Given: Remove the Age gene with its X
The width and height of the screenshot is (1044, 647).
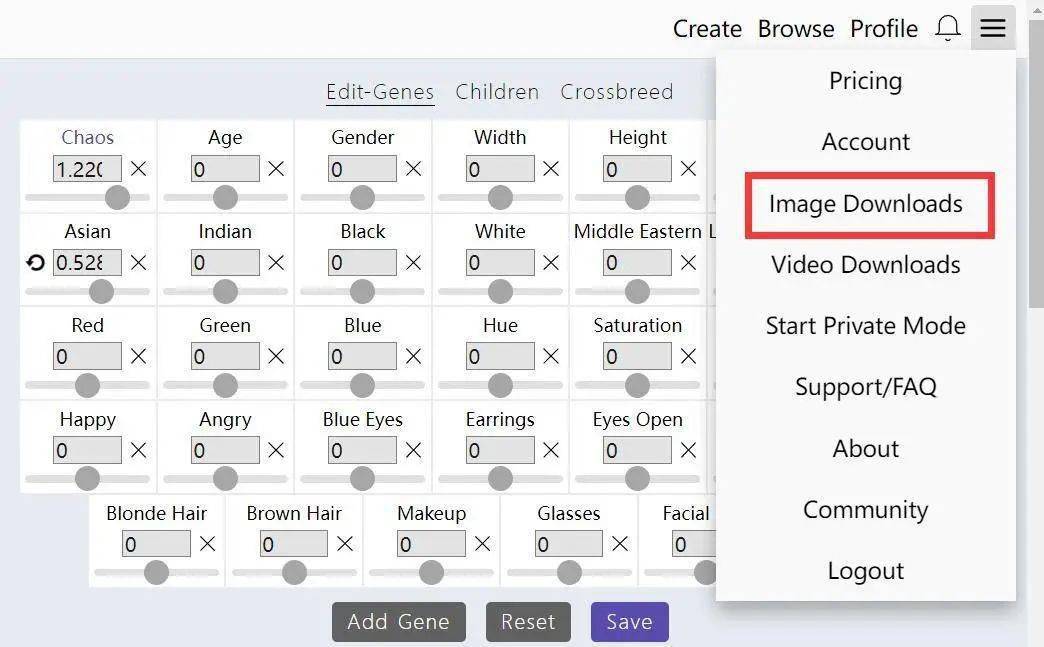Looking at the screenshot, I should click(276, 169).
